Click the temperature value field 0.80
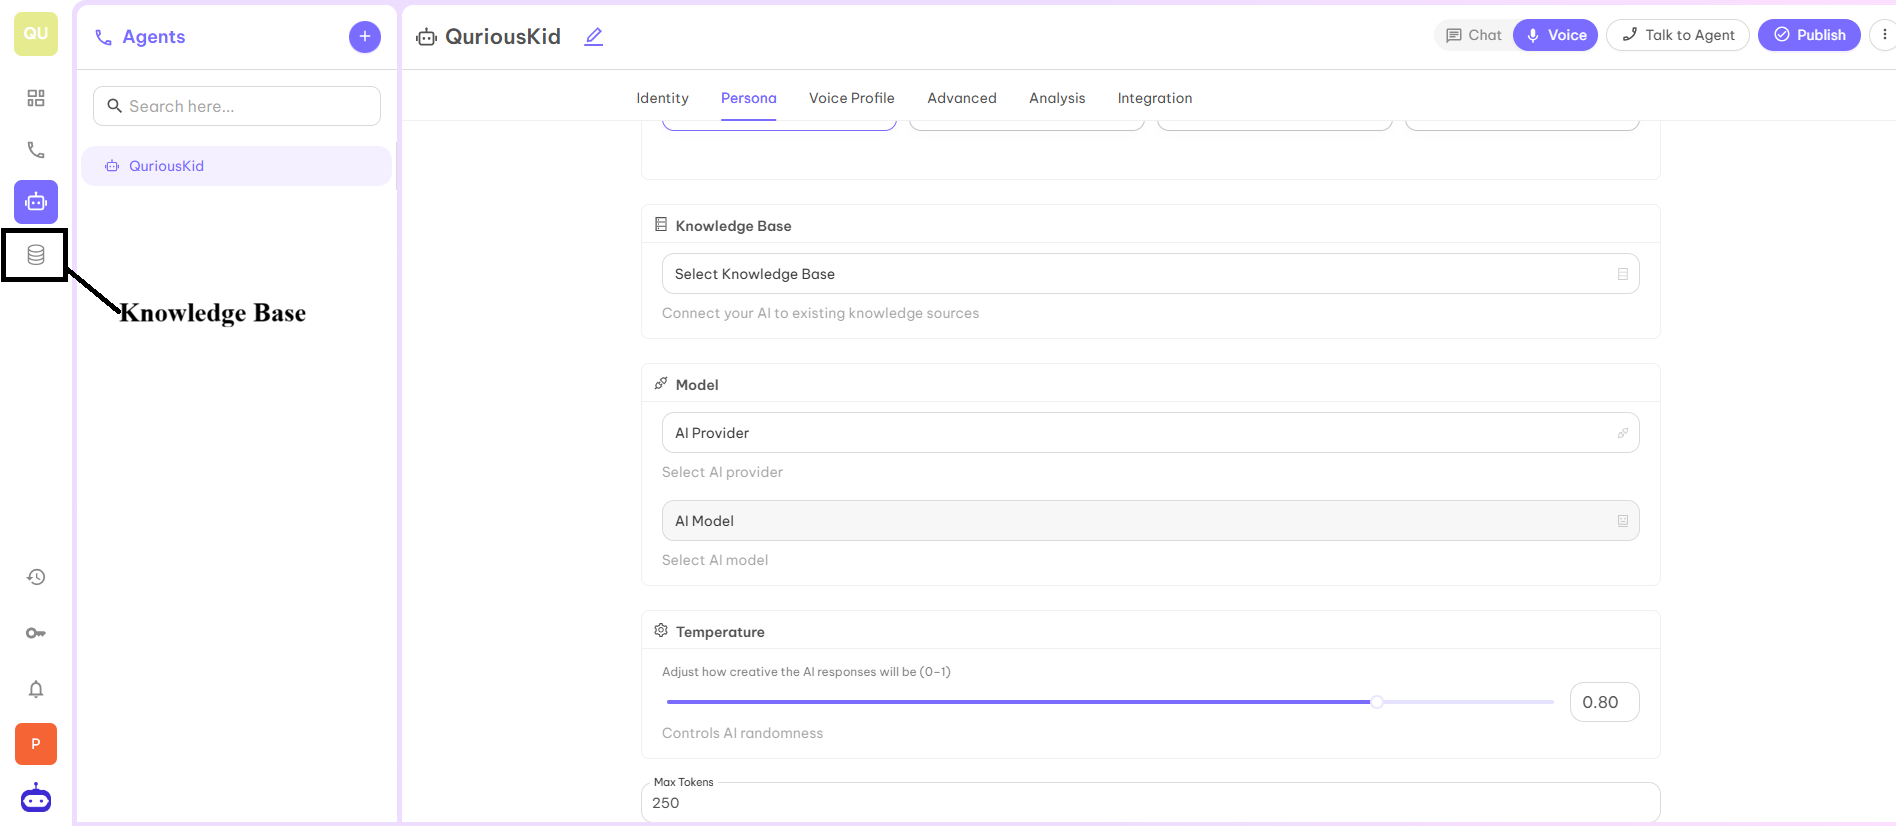Image resolution: width=1896 pixels, height=826 pixels. click(1604, 702)
